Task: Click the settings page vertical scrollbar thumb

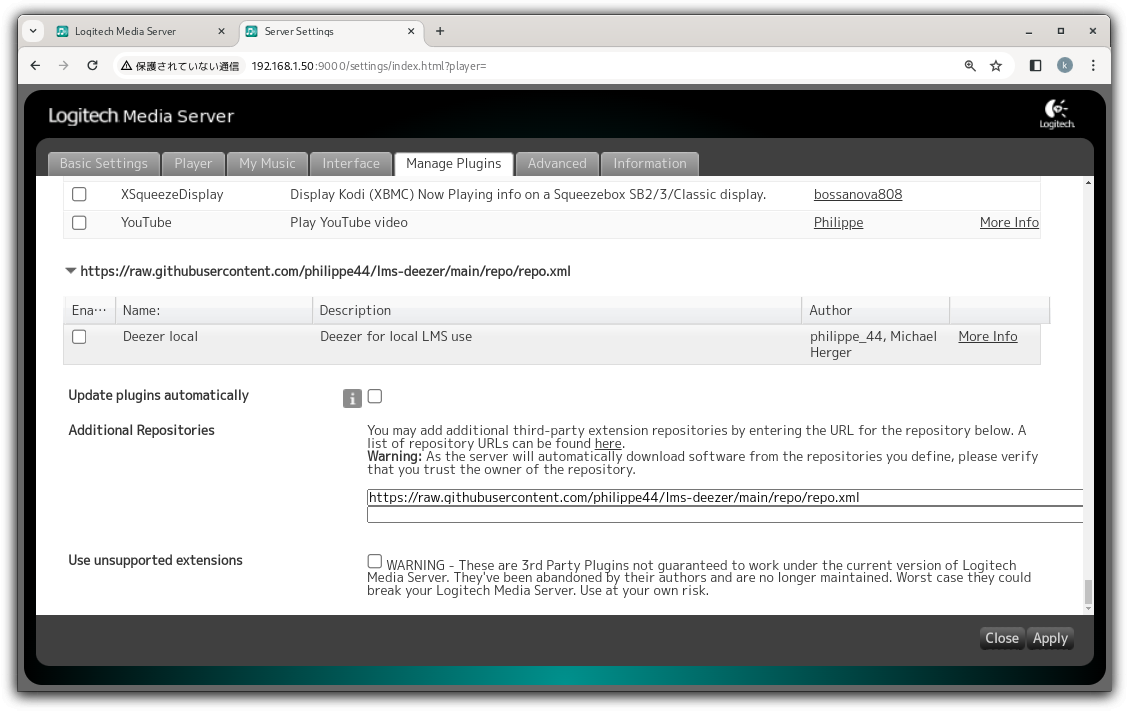Action: [1088, 592]
